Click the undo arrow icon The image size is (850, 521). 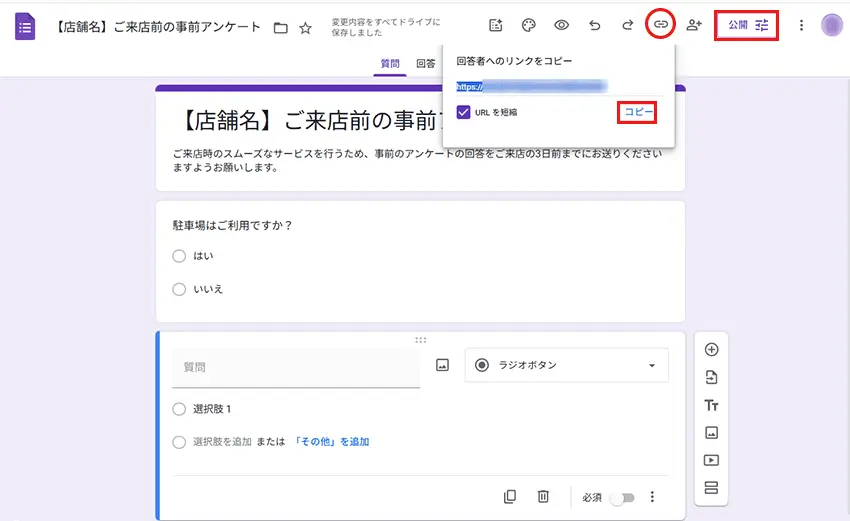(x=595, y=25)
